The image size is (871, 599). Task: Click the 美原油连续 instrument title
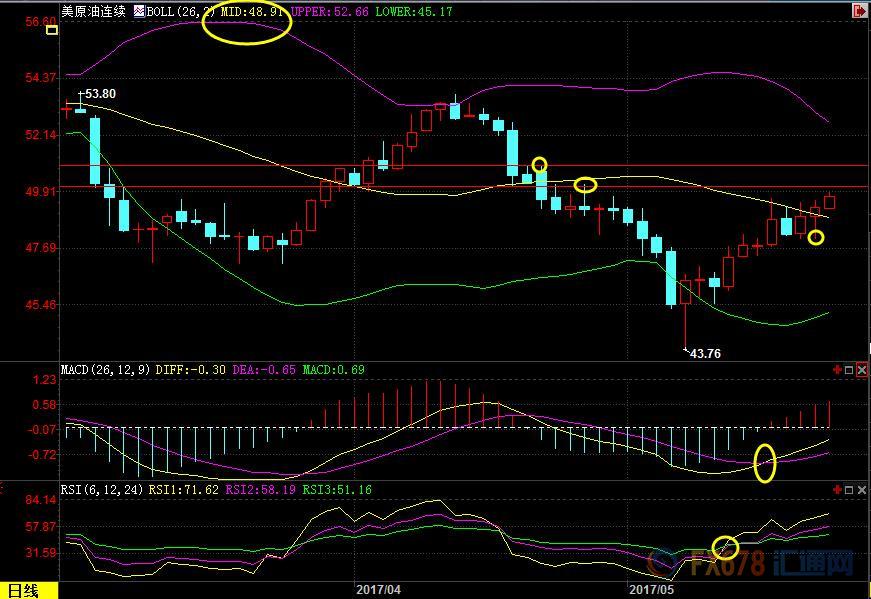pyautogui.click(x=93, y=11)
